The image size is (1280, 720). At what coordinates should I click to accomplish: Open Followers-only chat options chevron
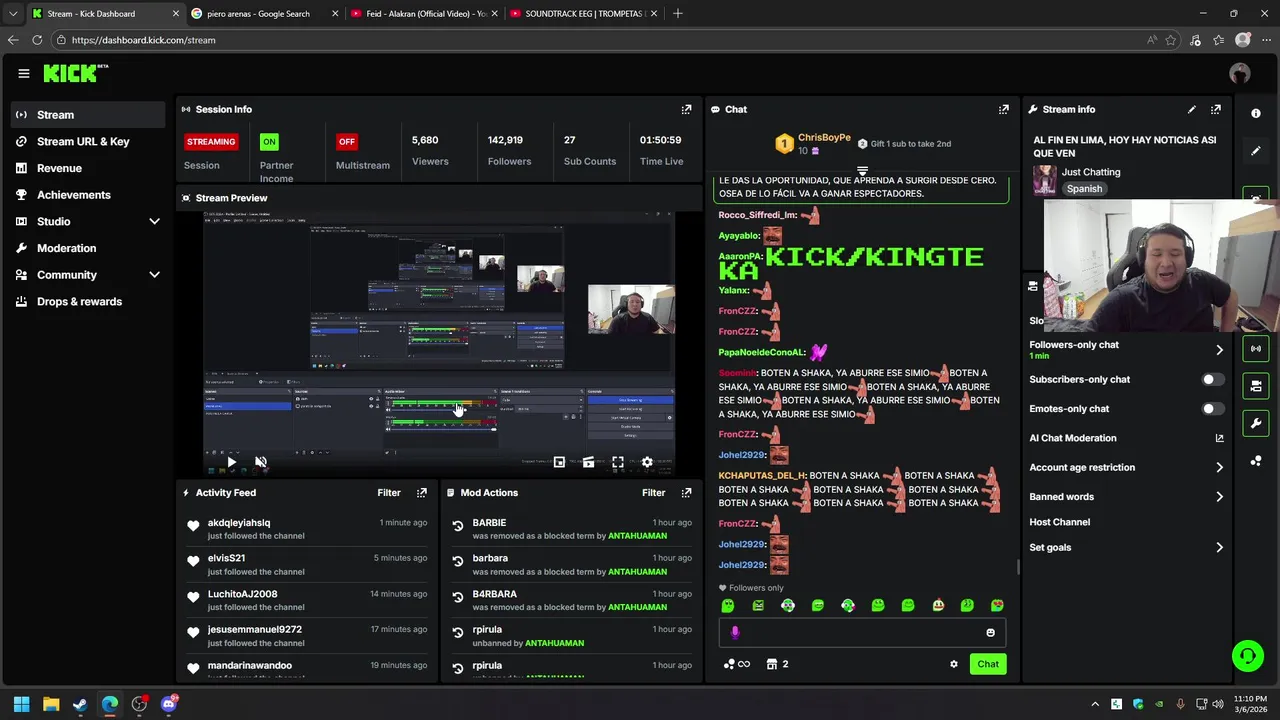click(1219, 350)
